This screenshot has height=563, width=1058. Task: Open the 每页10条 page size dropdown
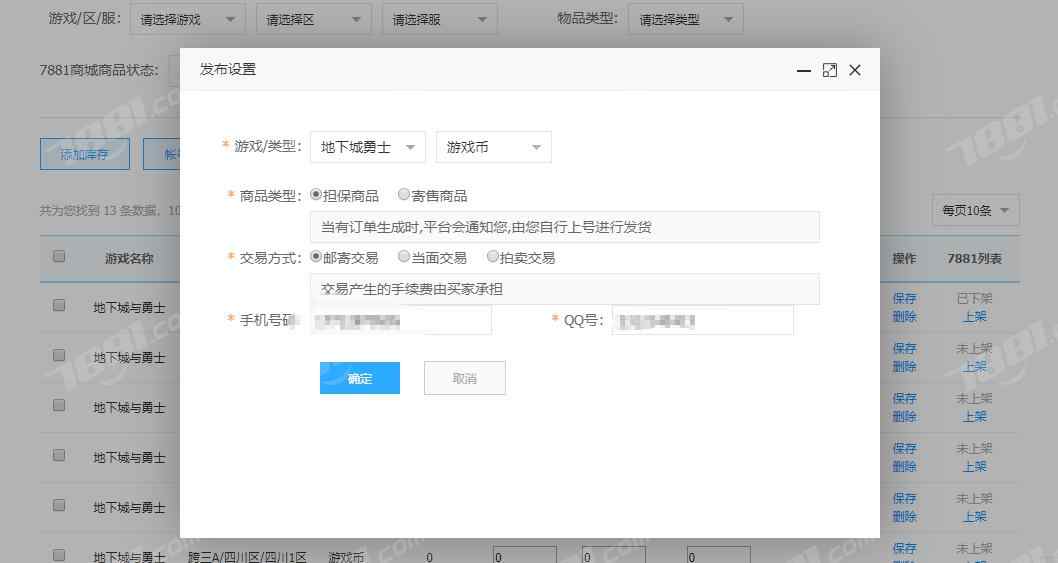976,211
